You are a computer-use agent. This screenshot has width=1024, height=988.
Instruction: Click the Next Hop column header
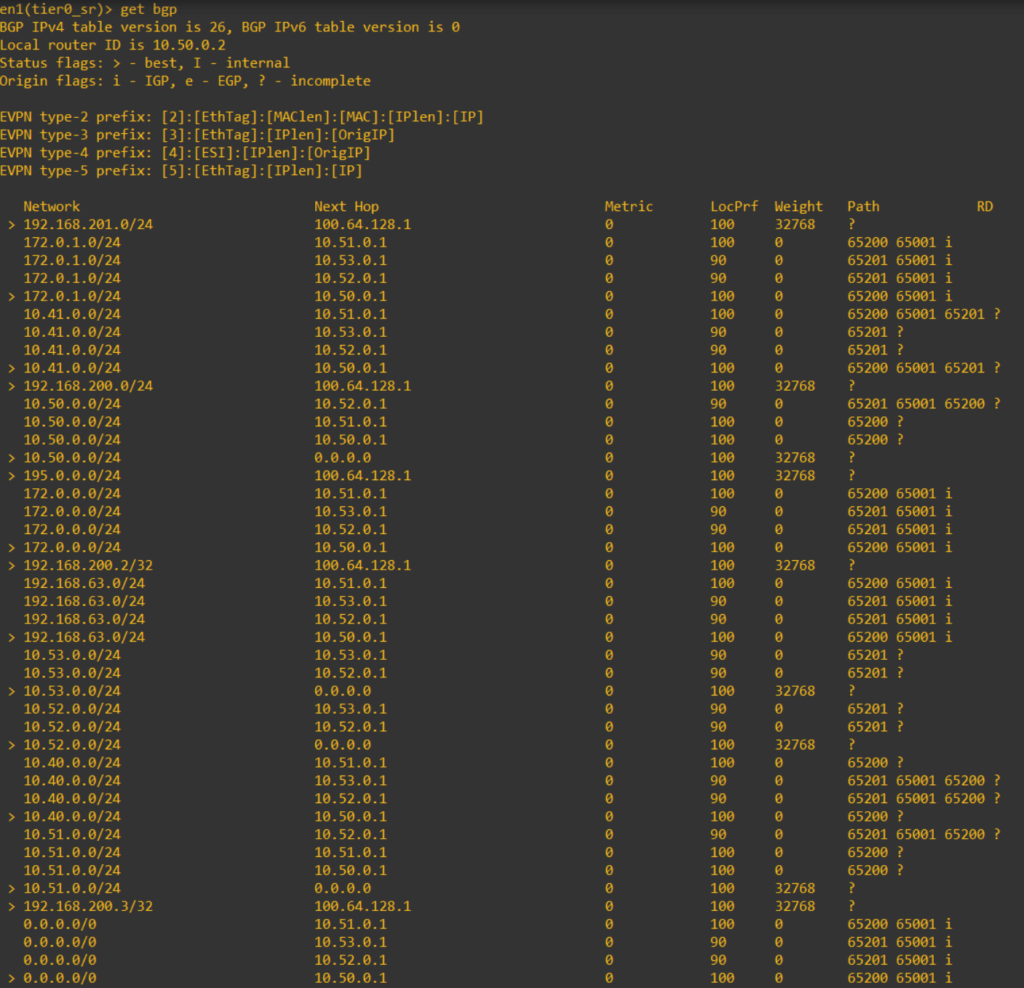(x=346, y=206)
